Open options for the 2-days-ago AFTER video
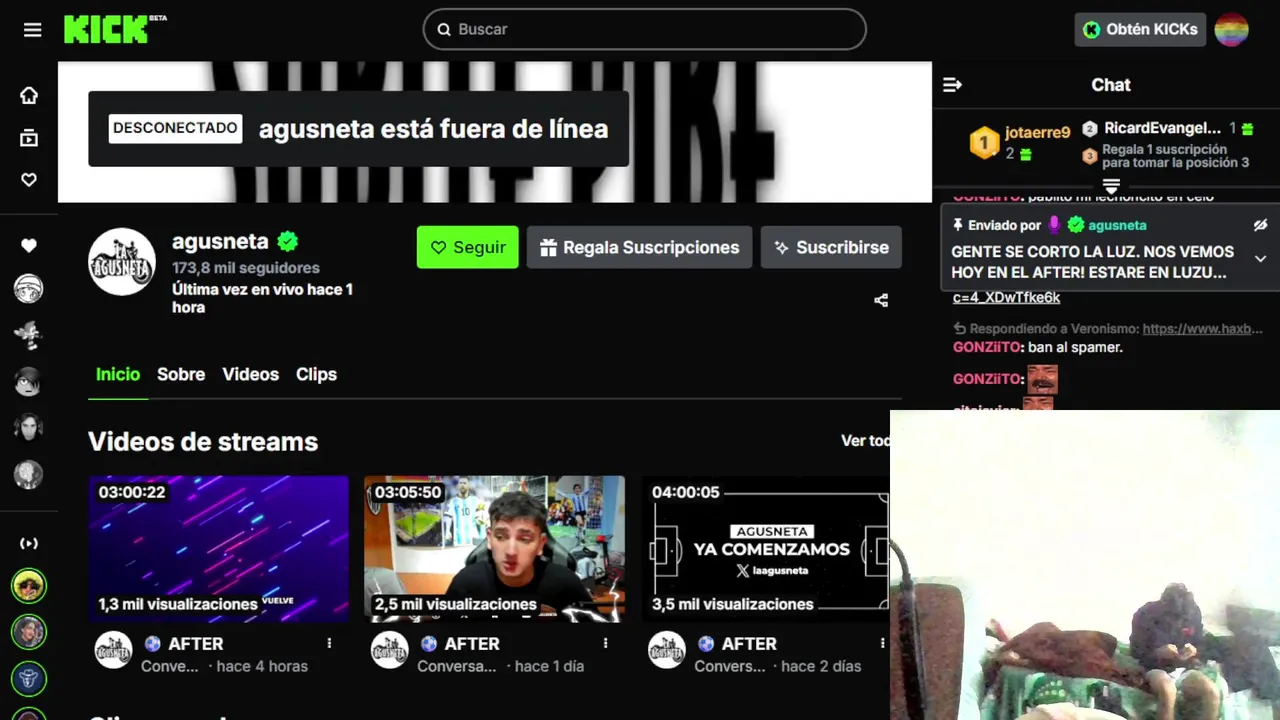The width and height of the screenshot is (1280, 720). click(x=882, y=644)
